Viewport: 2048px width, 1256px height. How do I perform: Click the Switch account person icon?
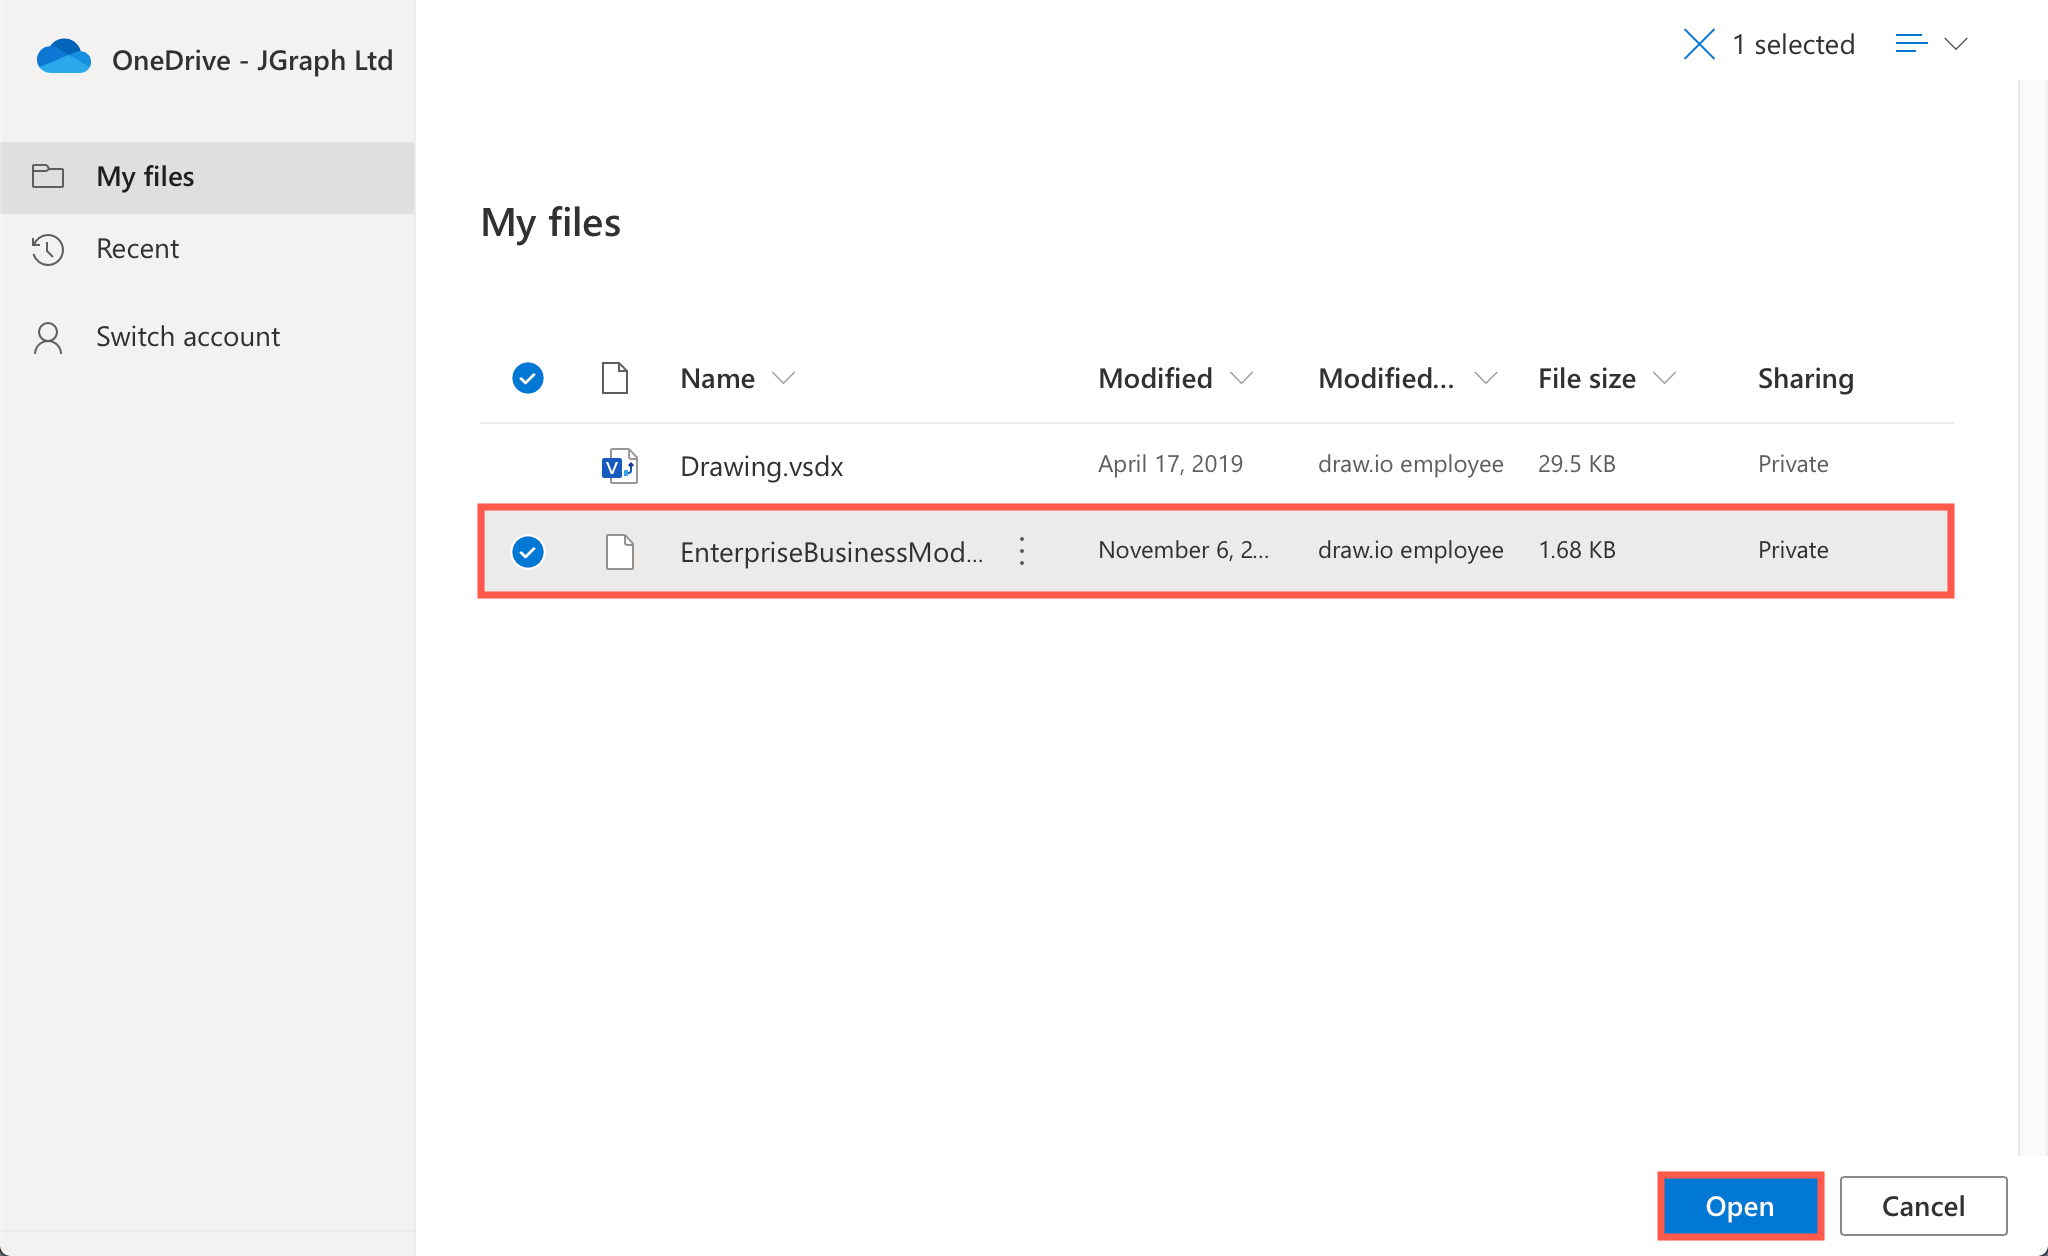[48, 337]
